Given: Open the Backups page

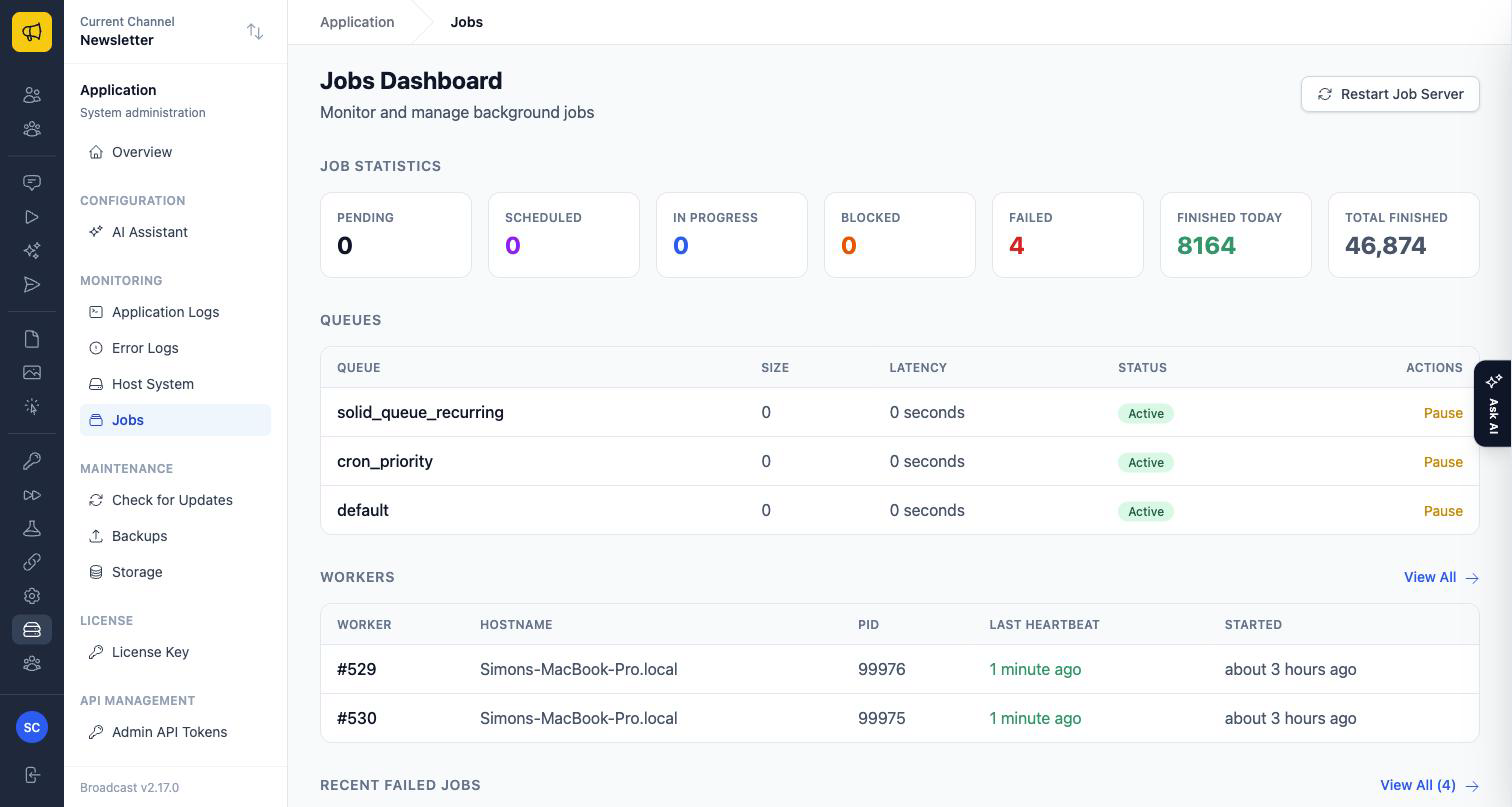Looking at the screenshot, I should tap(175, 536).
